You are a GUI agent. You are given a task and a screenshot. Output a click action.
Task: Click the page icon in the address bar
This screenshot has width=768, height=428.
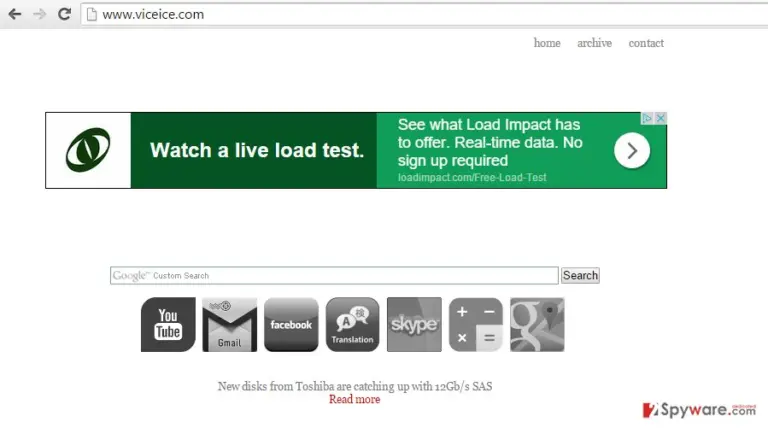(x=92, y=15)
